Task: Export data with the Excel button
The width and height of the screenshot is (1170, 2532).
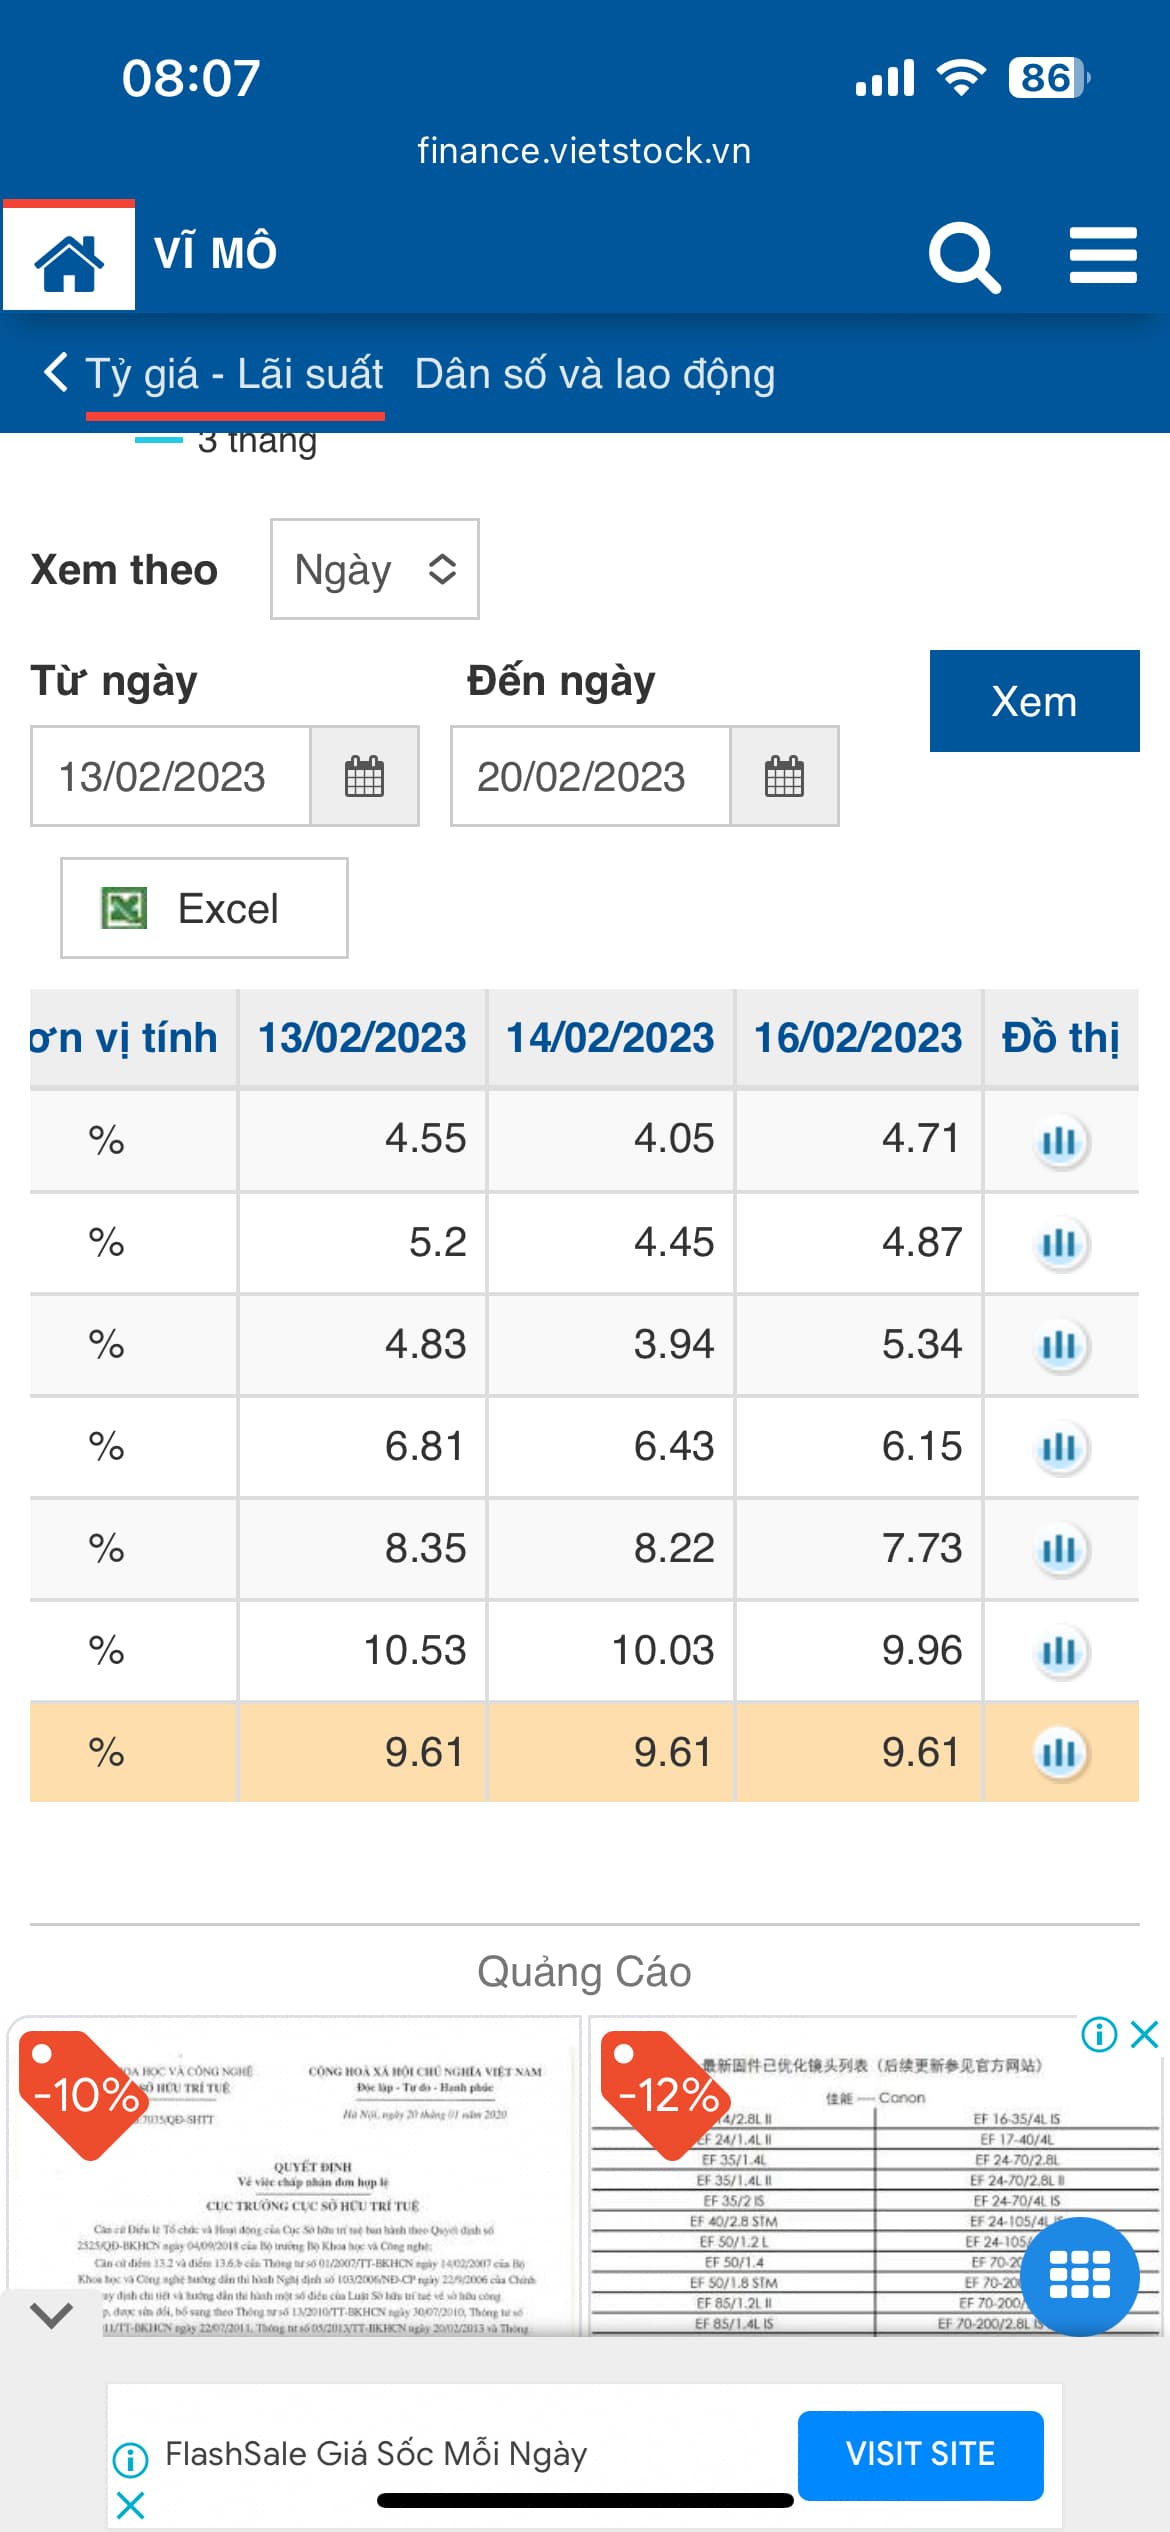Action: [x=204, y=908]
